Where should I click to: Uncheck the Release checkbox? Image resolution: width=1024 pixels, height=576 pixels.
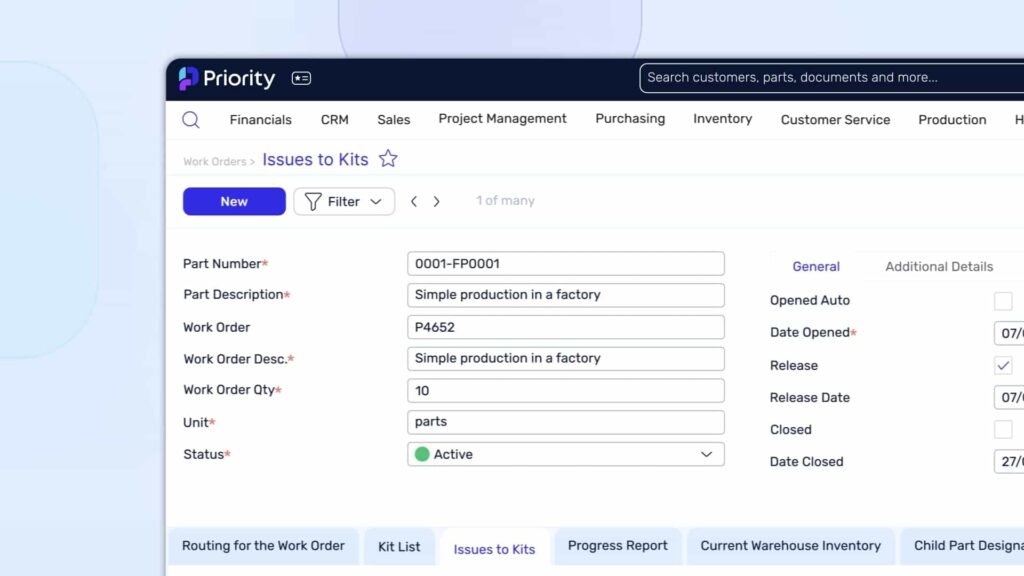pyautogui.click(x=1003, y=365)
